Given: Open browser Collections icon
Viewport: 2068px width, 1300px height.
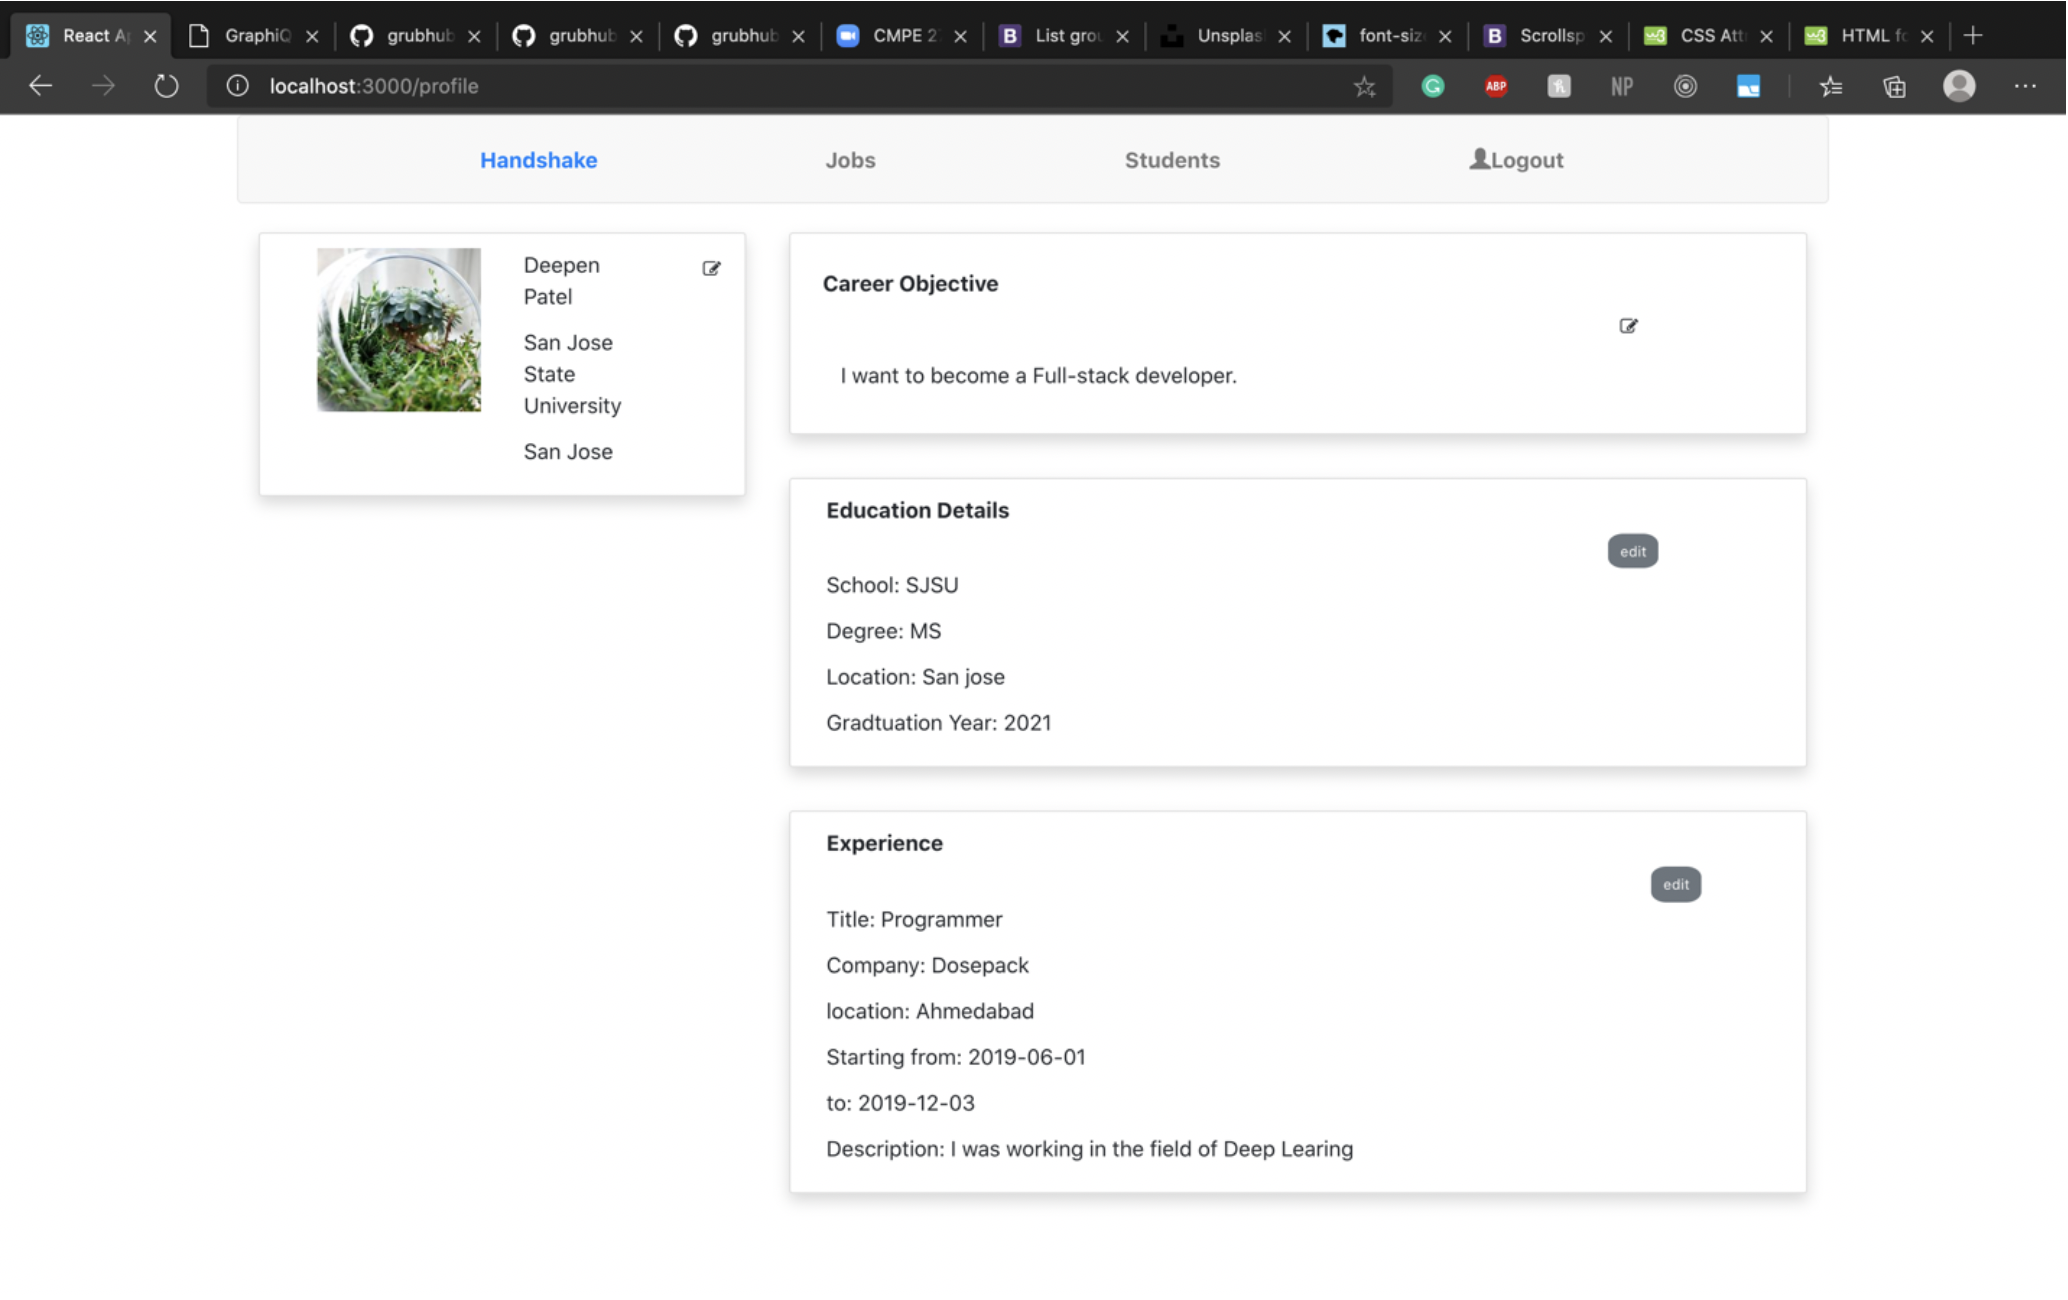Looking at the screenshot, I should (1893, 86).
